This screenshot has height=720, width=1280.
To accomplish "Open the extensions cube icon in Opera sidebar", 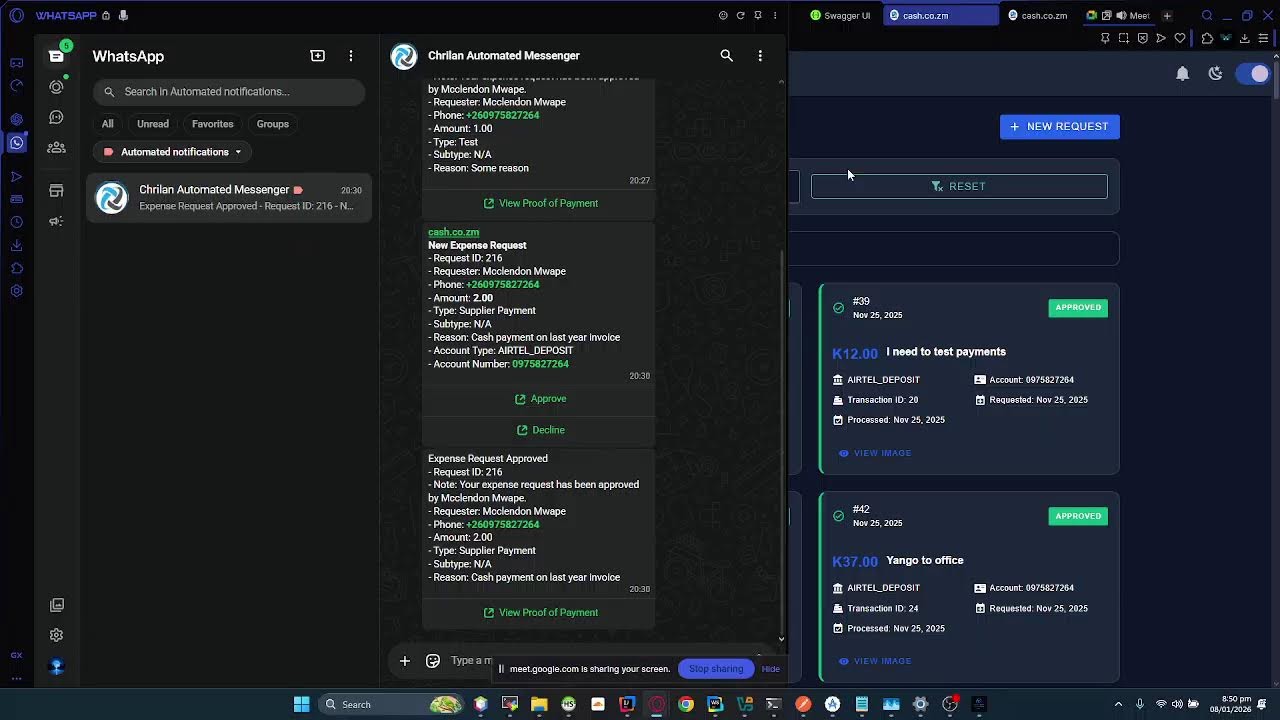I will [16, 268].
